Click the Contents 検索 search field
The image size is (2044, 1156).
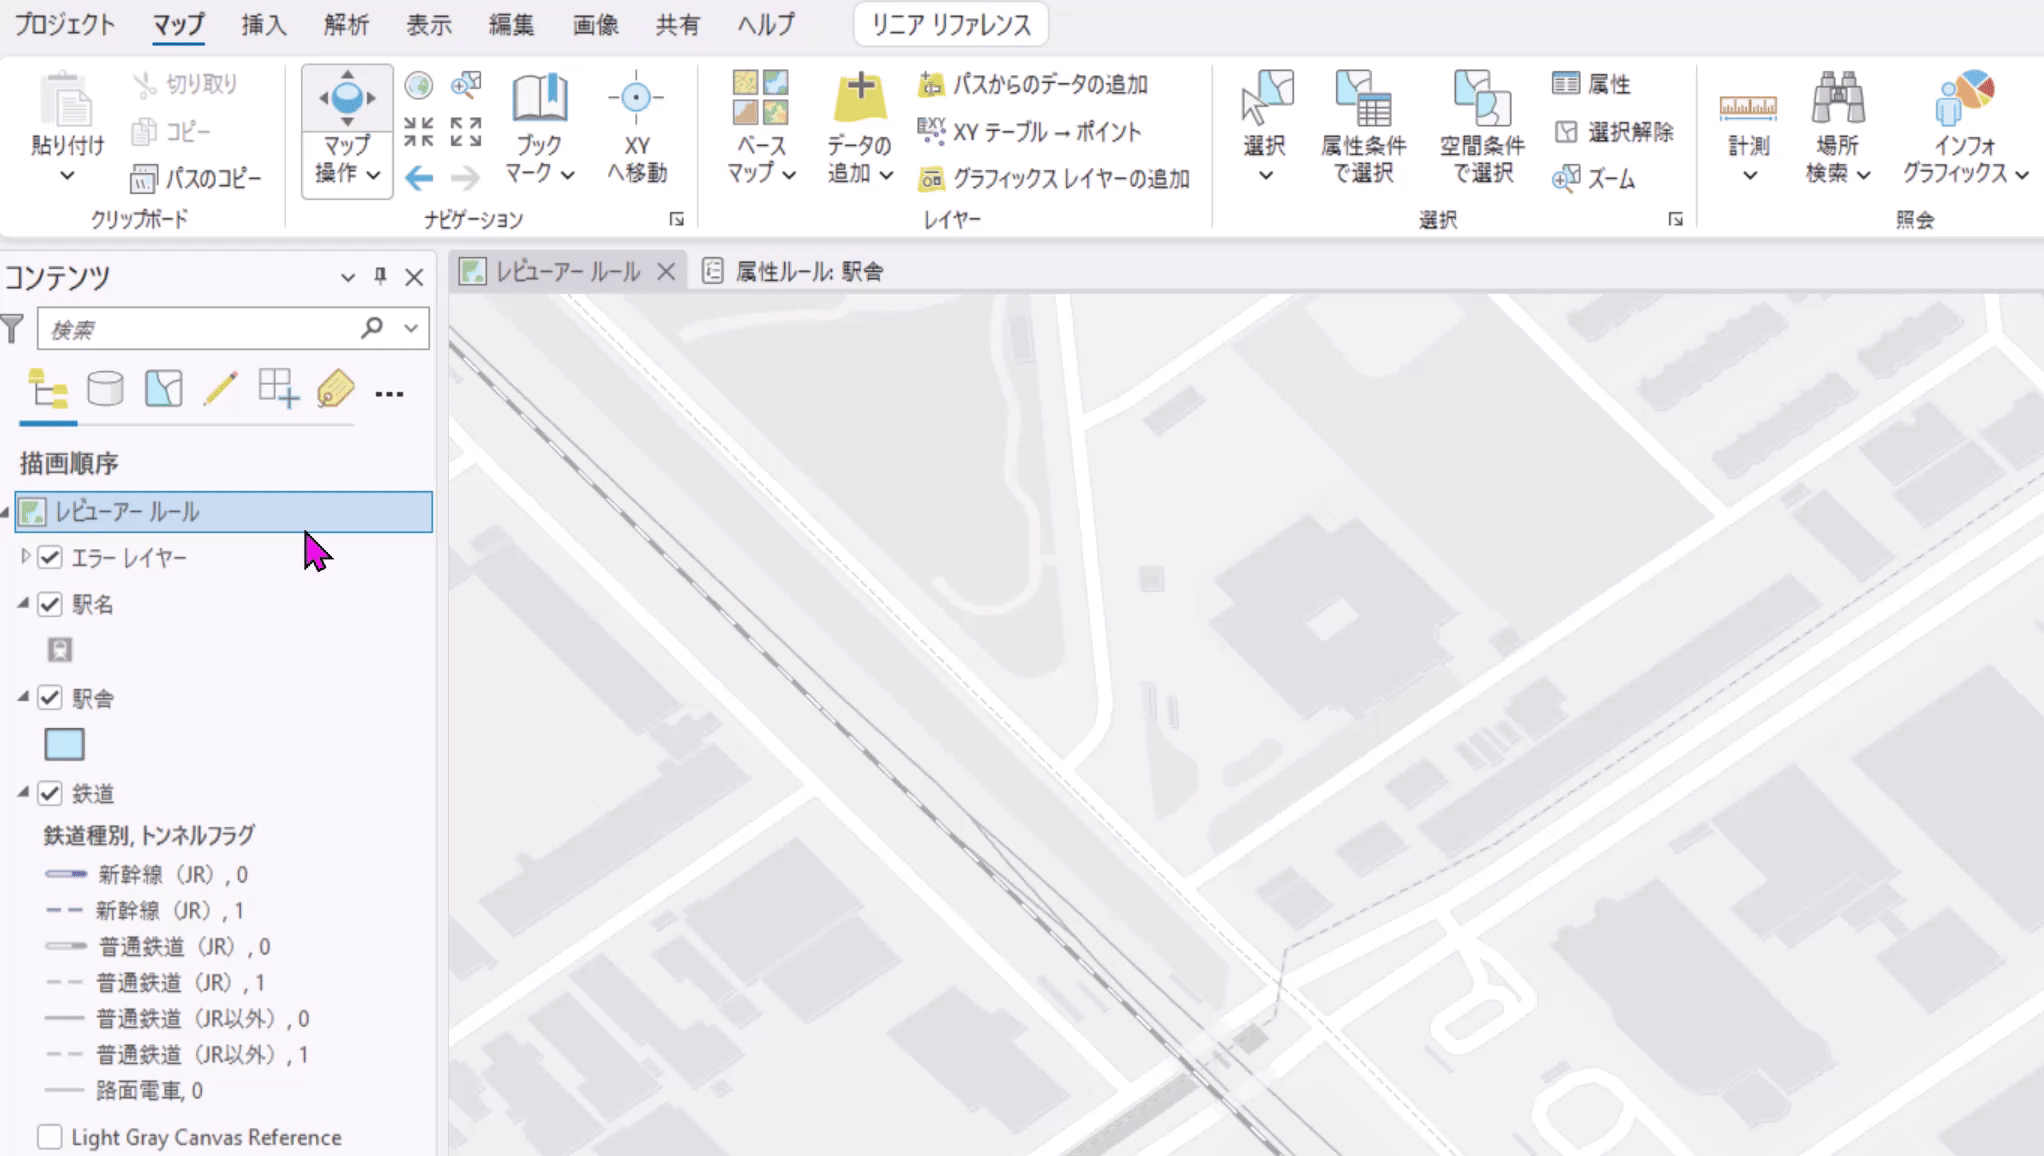coord(200,329)
